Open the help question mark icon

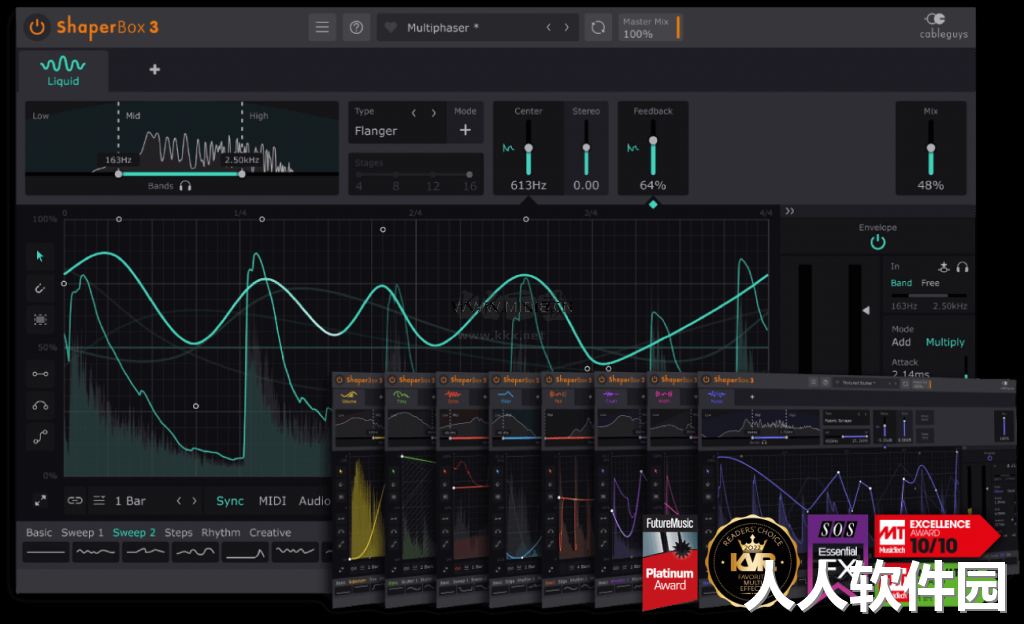pos(356,27)
